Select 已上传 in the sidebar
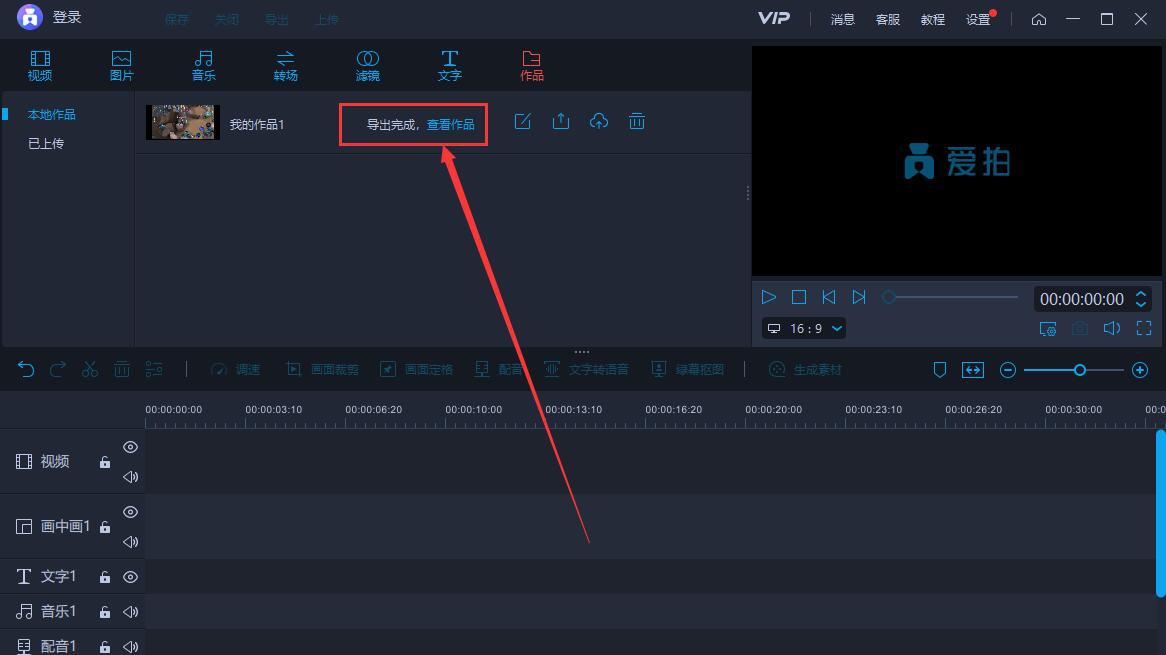The width and height of the screenshot is (1166, 655). [x=46, y=143]
